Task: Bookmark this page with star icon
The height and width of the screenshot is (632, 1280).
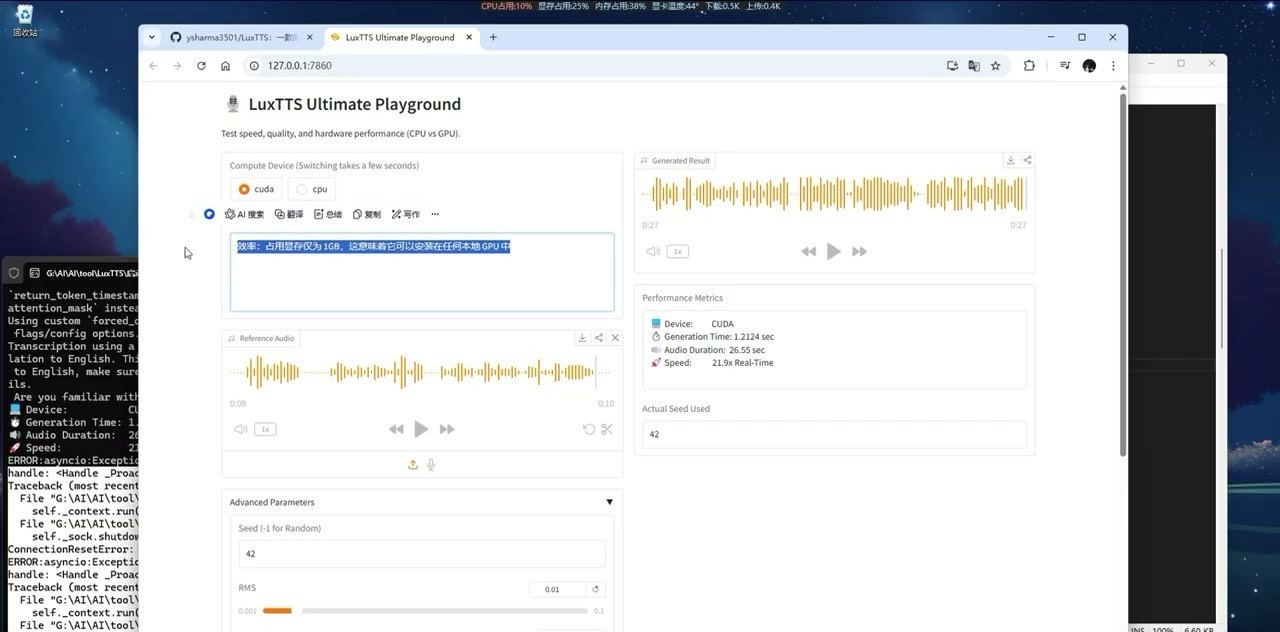Action: [x=995, y=66]
